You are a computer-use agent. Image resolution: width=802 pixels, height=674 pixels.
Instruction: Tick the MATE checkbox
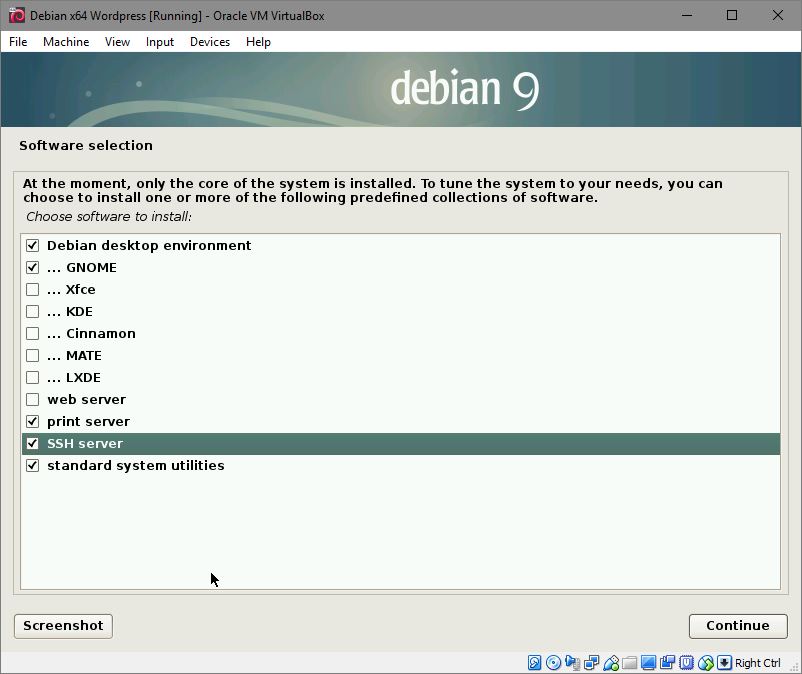(32, 355)
